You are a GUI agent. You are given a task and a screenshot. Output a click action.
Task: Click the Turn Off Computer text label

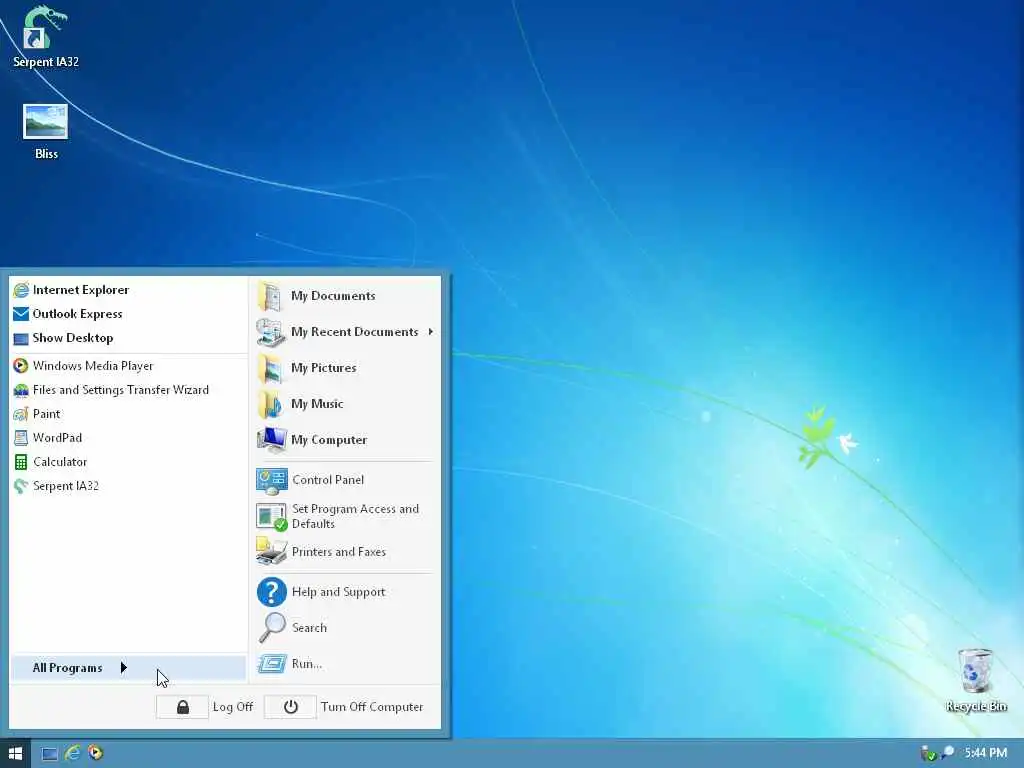(x=372, y=707)
